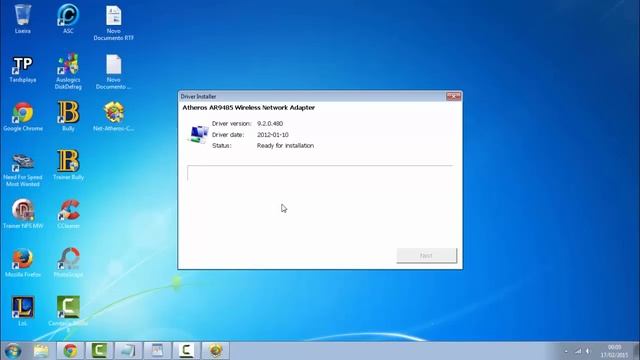Select the Net-Atheros-C... desktop icon
Image resolution: width=640 pixels, height=360 pixels.
click(113, 116)
